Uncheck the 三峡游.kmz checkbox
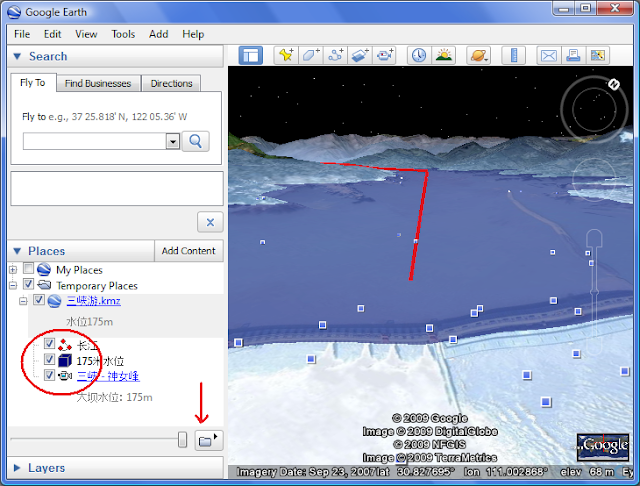Image resolution: width=640 pixels, height=486 pixels. pos(39,300)
